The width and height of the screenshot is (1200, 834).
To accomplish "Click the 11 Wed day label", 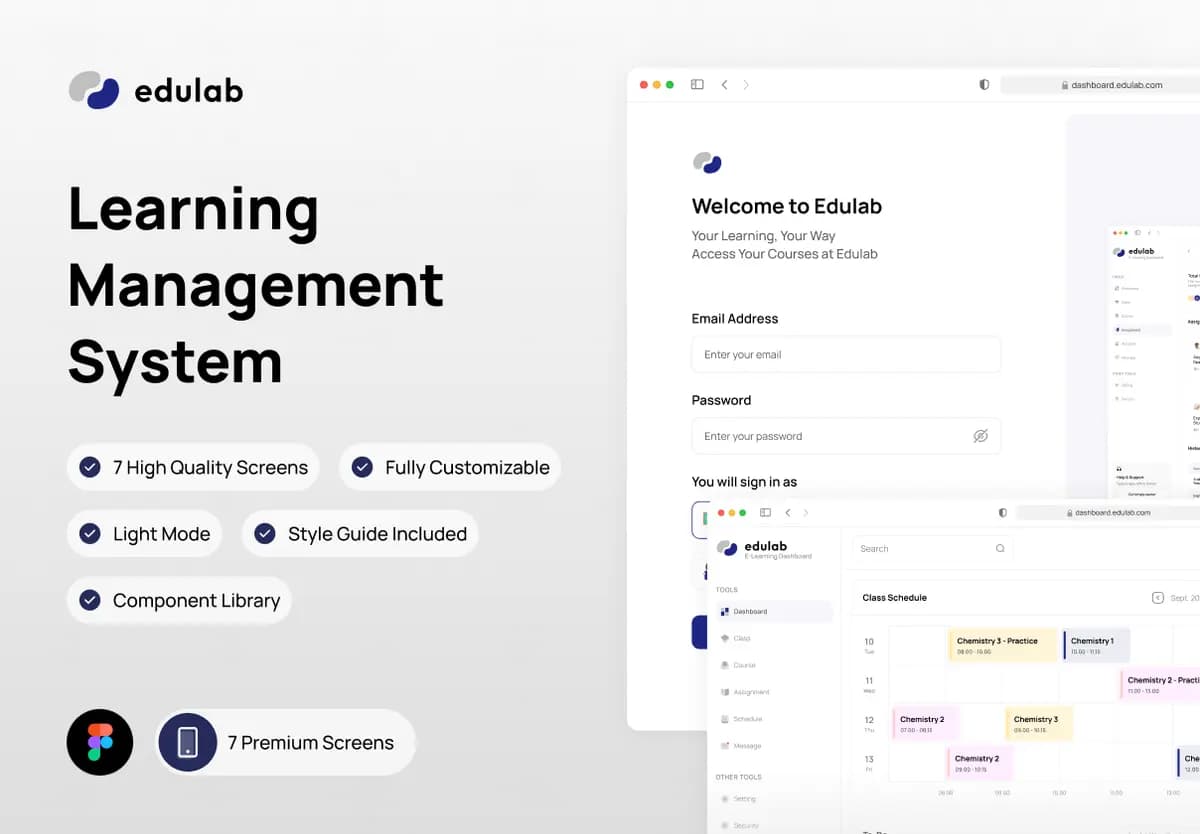I will 869,685.
